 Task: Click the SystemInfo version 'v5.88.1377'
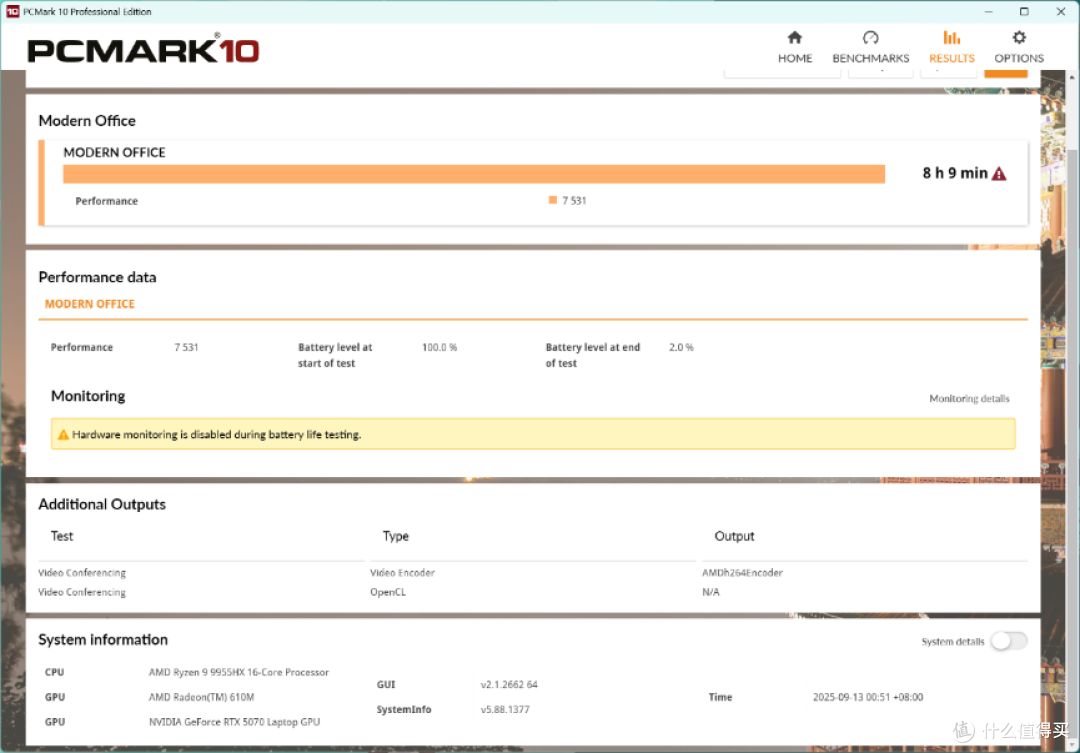(x=505, y=709)
